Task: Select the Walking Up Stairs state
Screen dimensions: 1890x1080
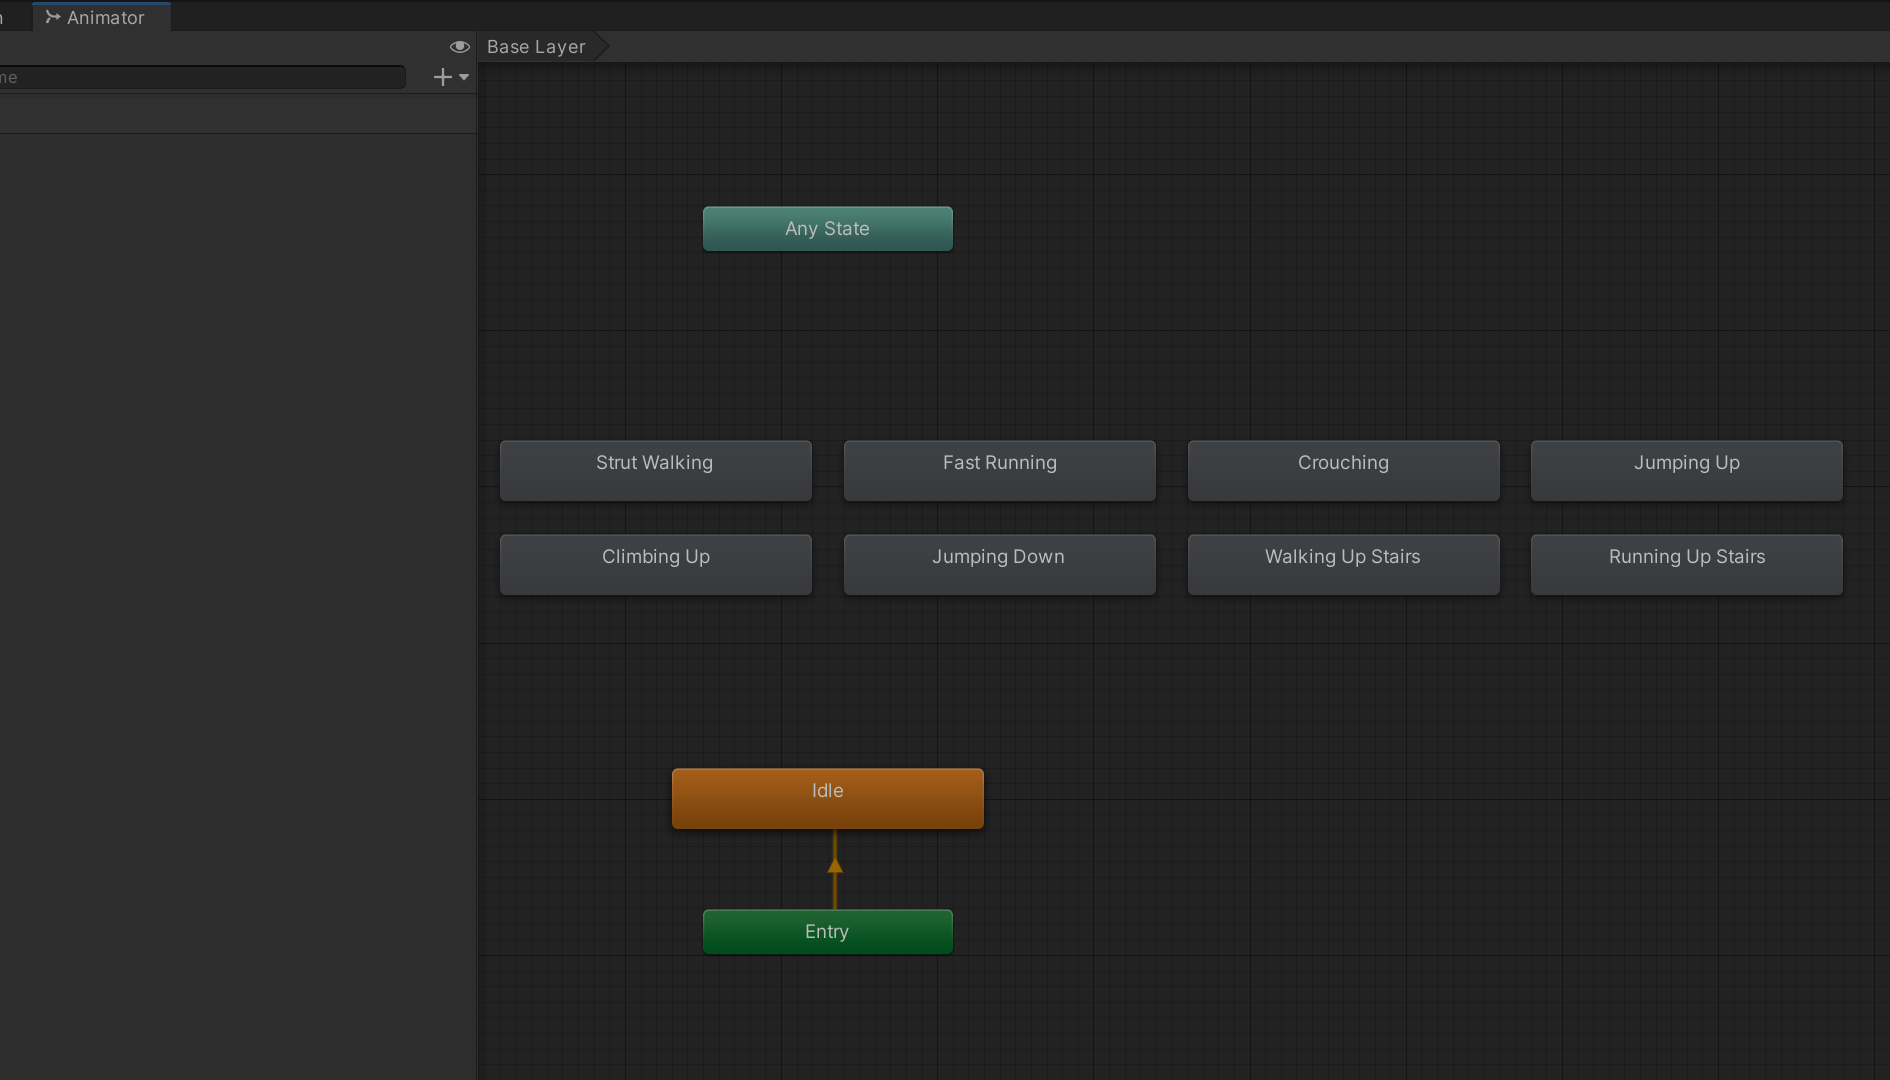Action: [x=1343, y=564]
